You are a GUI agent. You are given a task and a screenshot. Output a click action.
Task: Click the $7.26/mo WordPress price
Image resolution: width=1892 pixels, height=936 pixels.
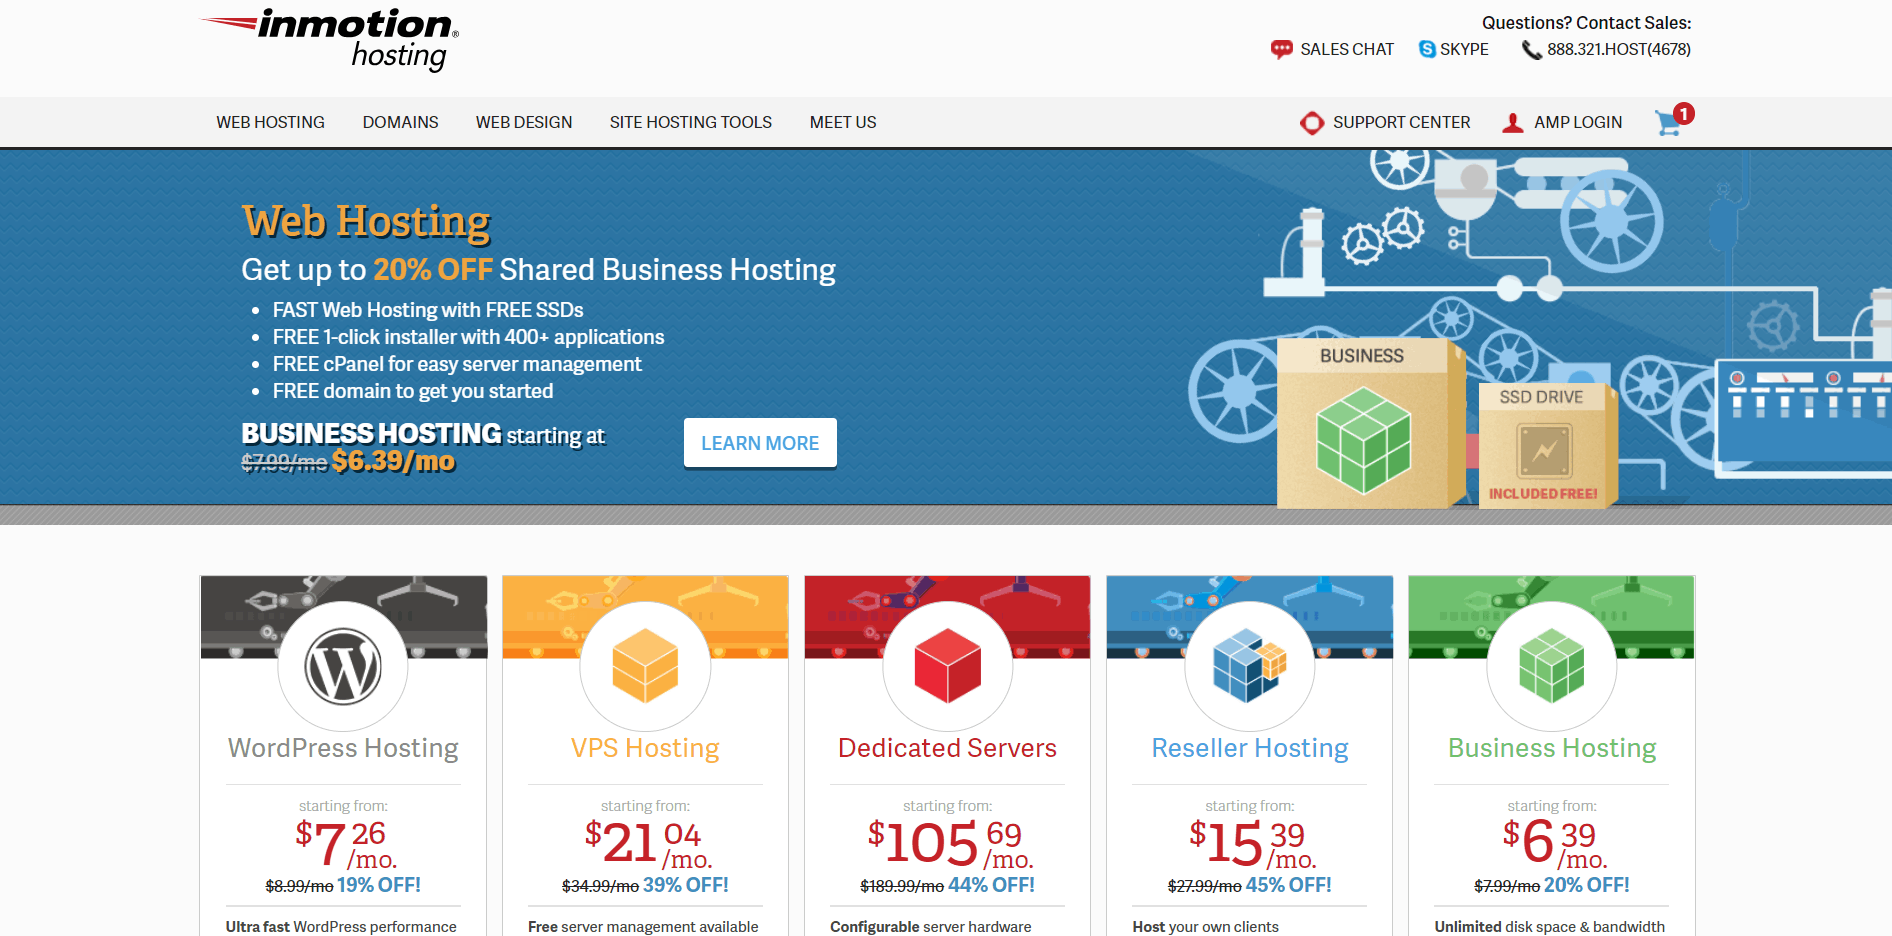[346, 843]
